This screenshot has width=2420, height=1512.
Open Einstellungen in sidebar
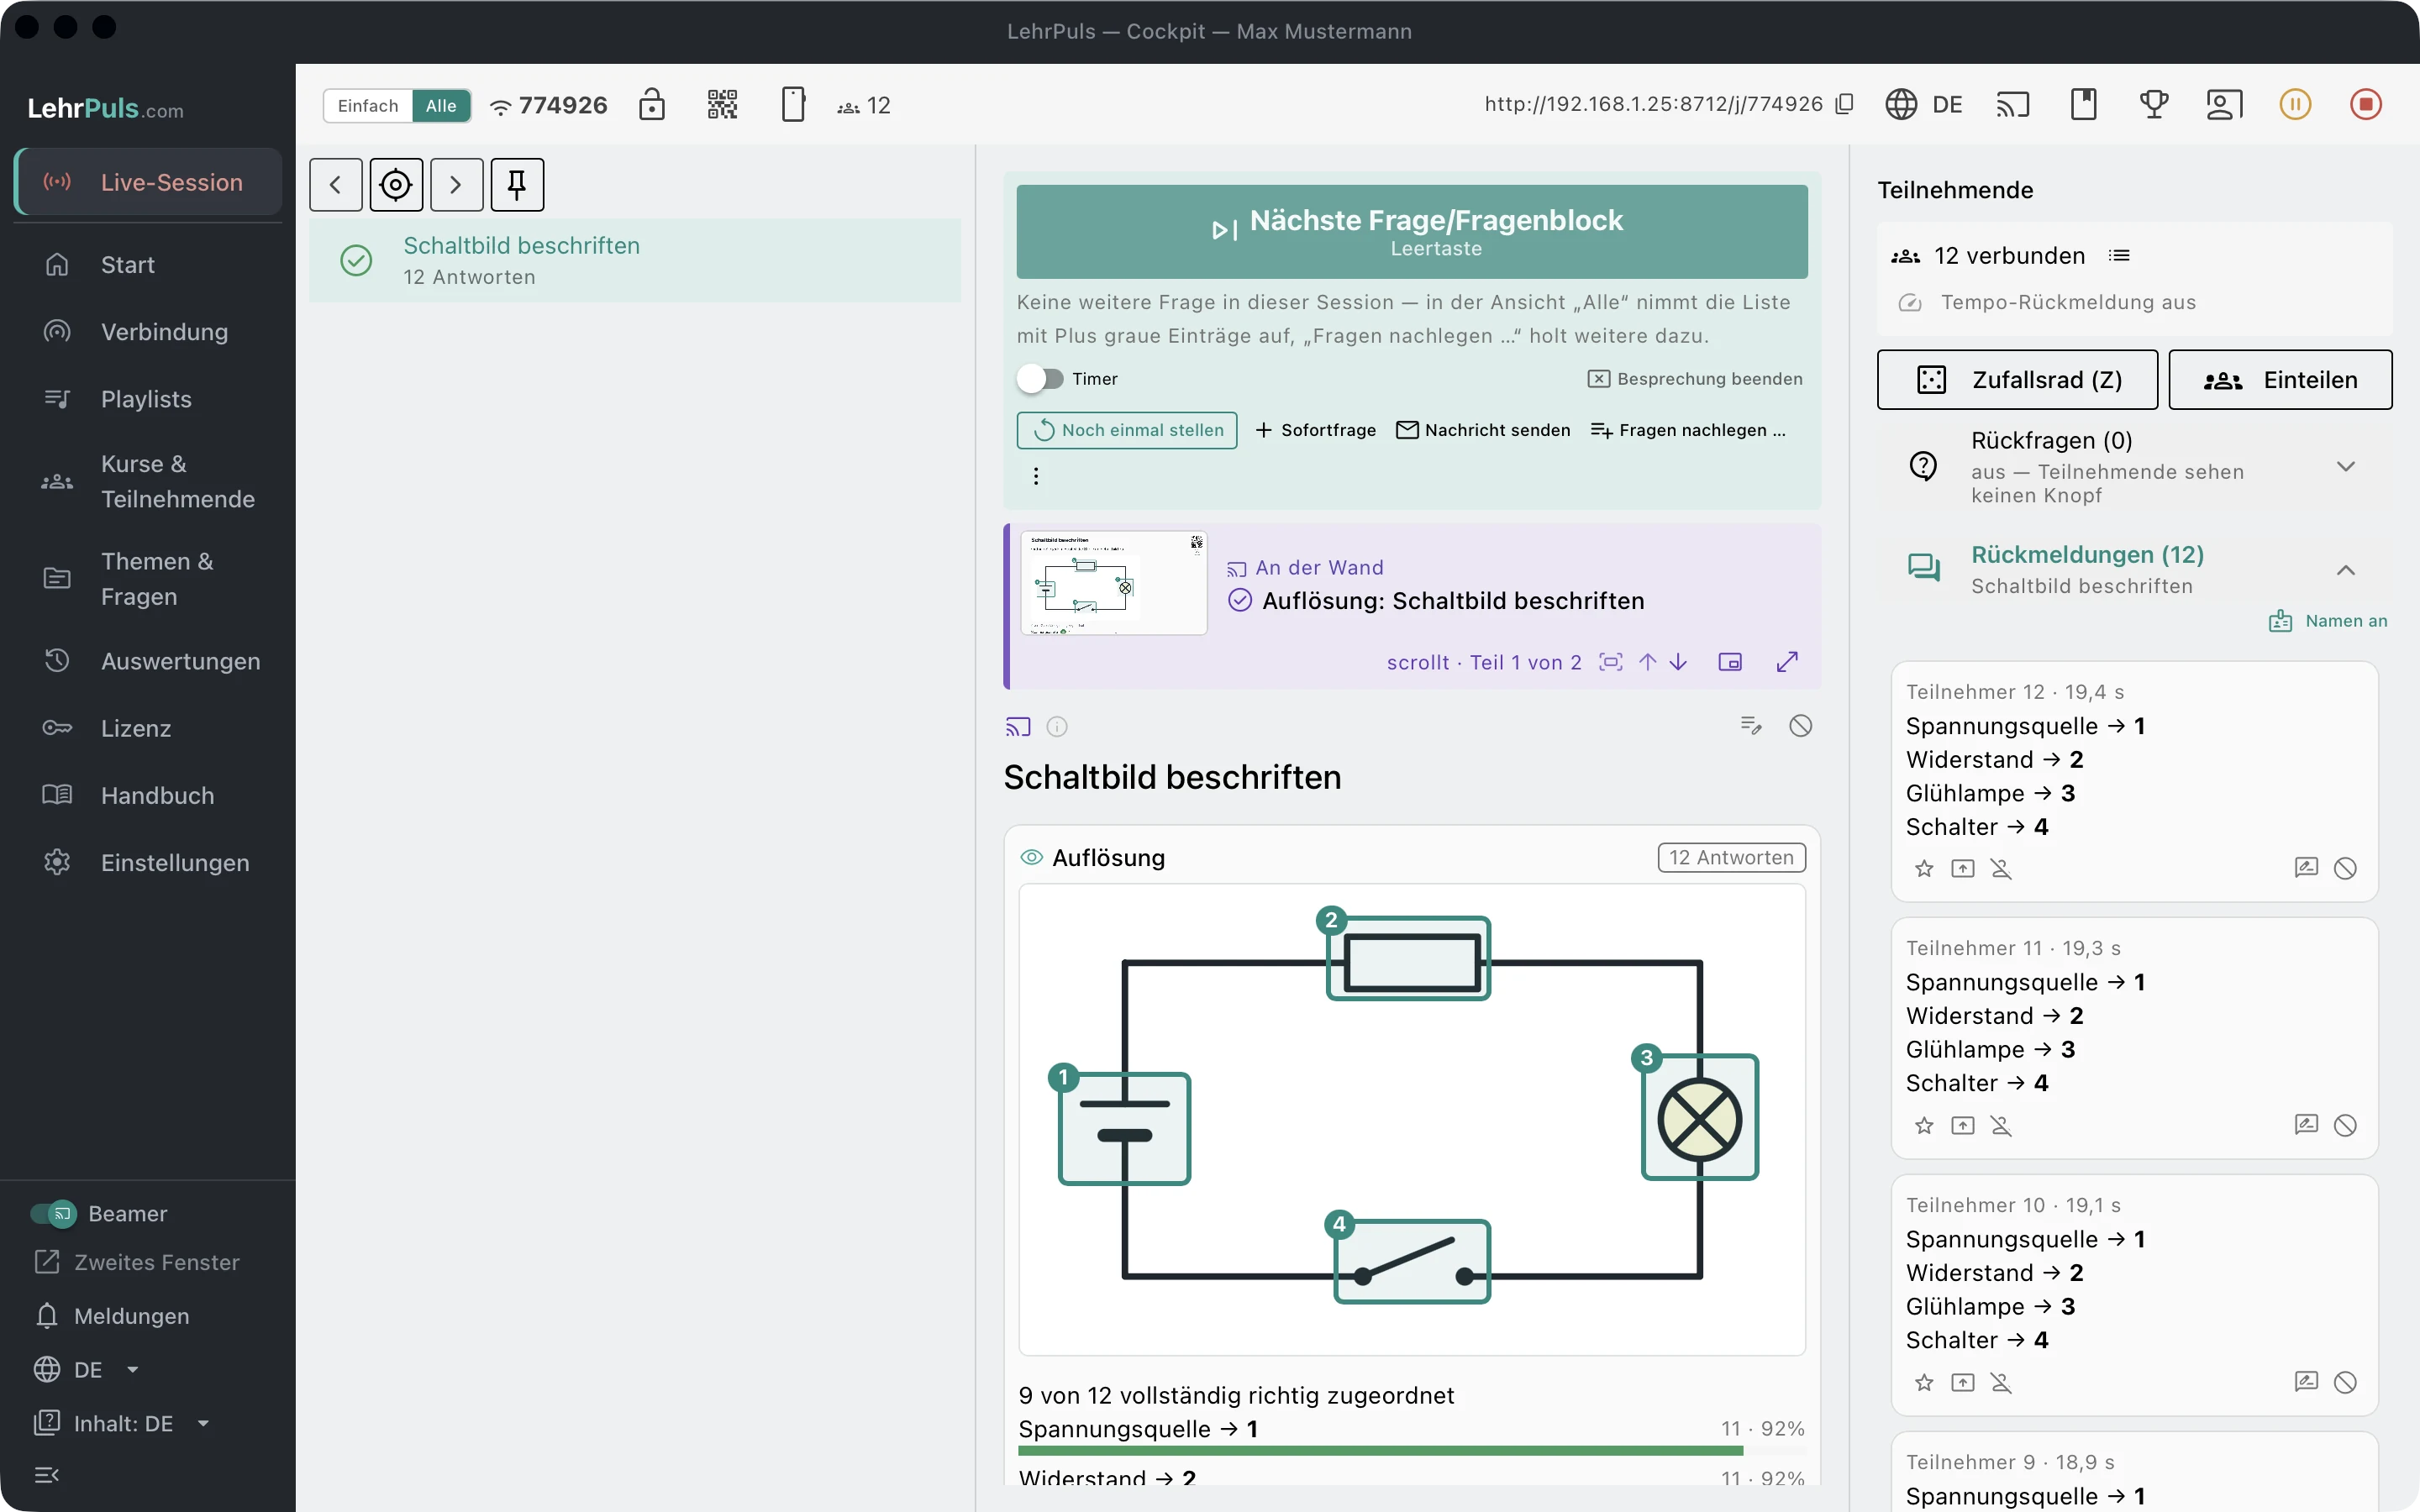pos(148,862)
